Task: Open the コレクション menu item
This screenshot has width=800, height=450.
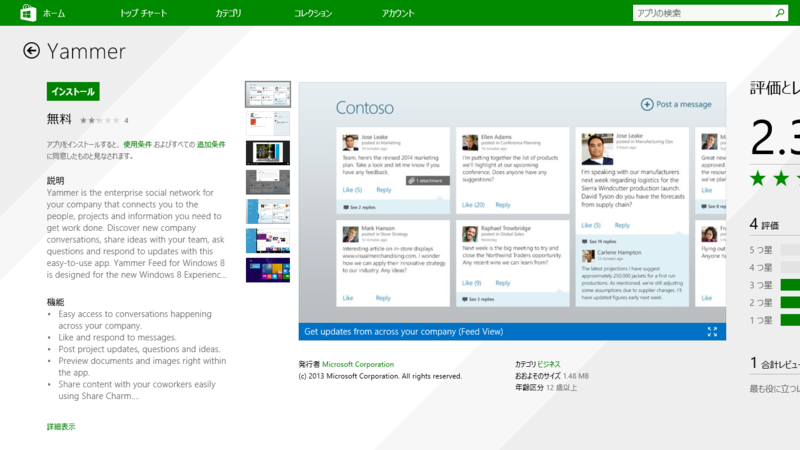Action: 313,13
